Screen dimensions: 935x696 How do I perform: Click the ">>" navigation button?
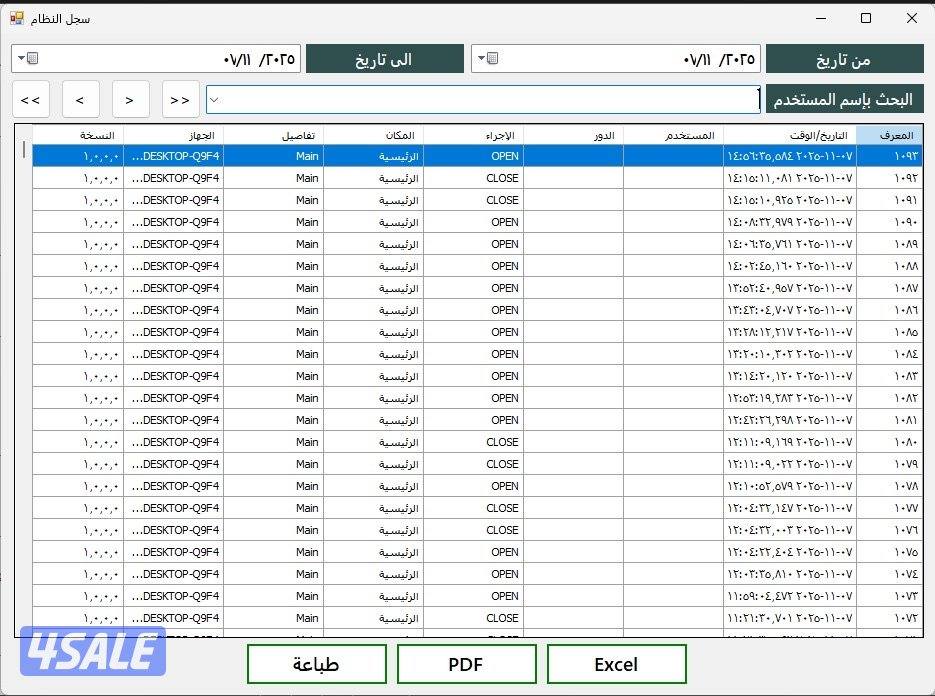(x=180, y=100)
